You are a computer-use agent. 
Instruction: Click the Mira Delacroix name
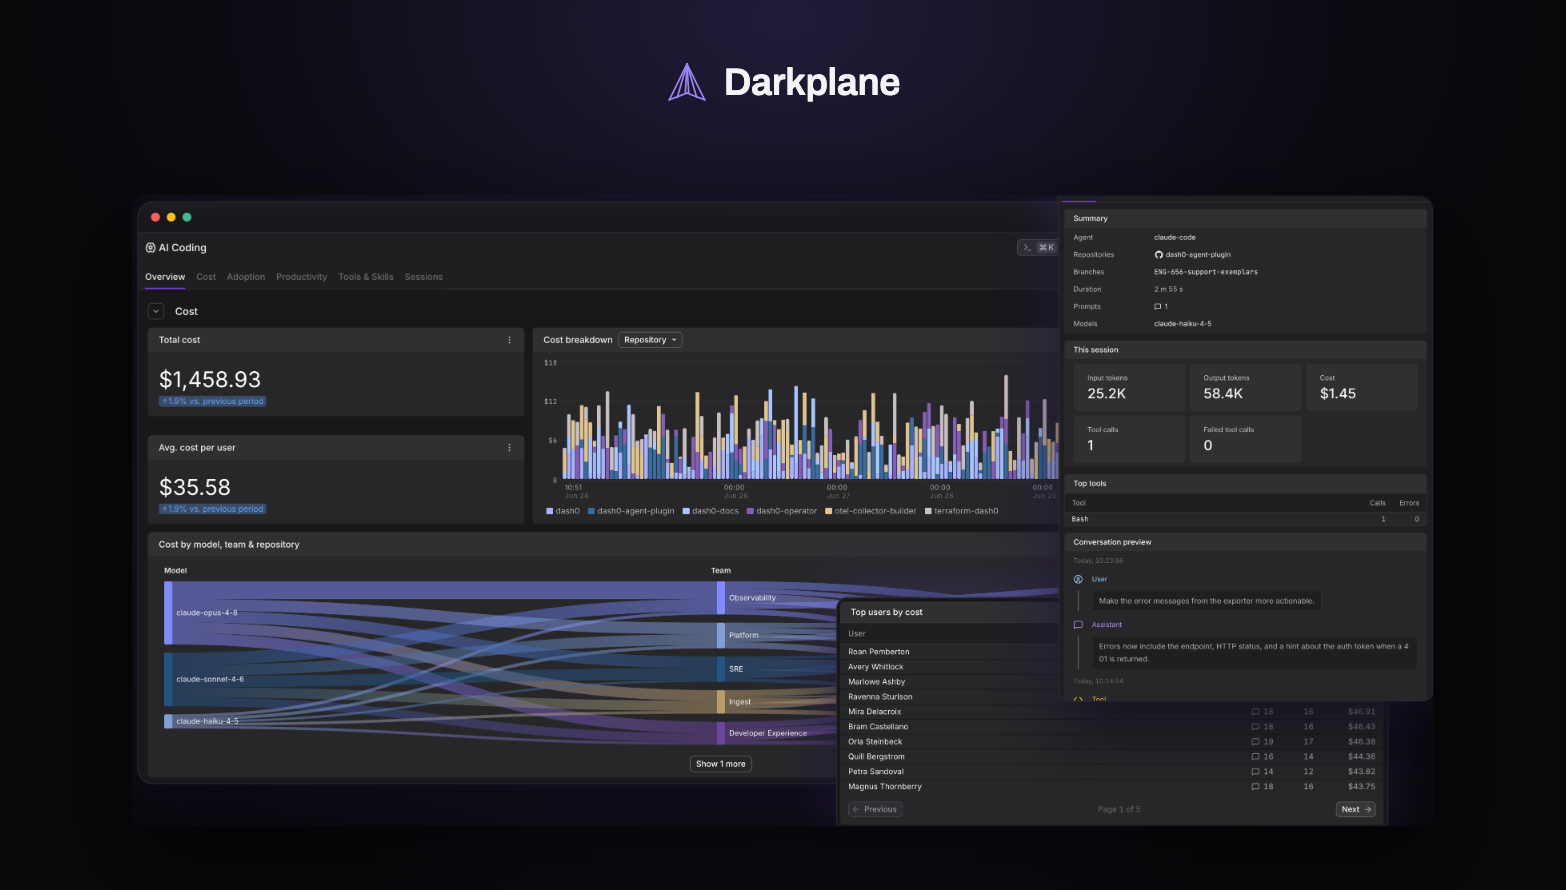(x=875, y=712)
